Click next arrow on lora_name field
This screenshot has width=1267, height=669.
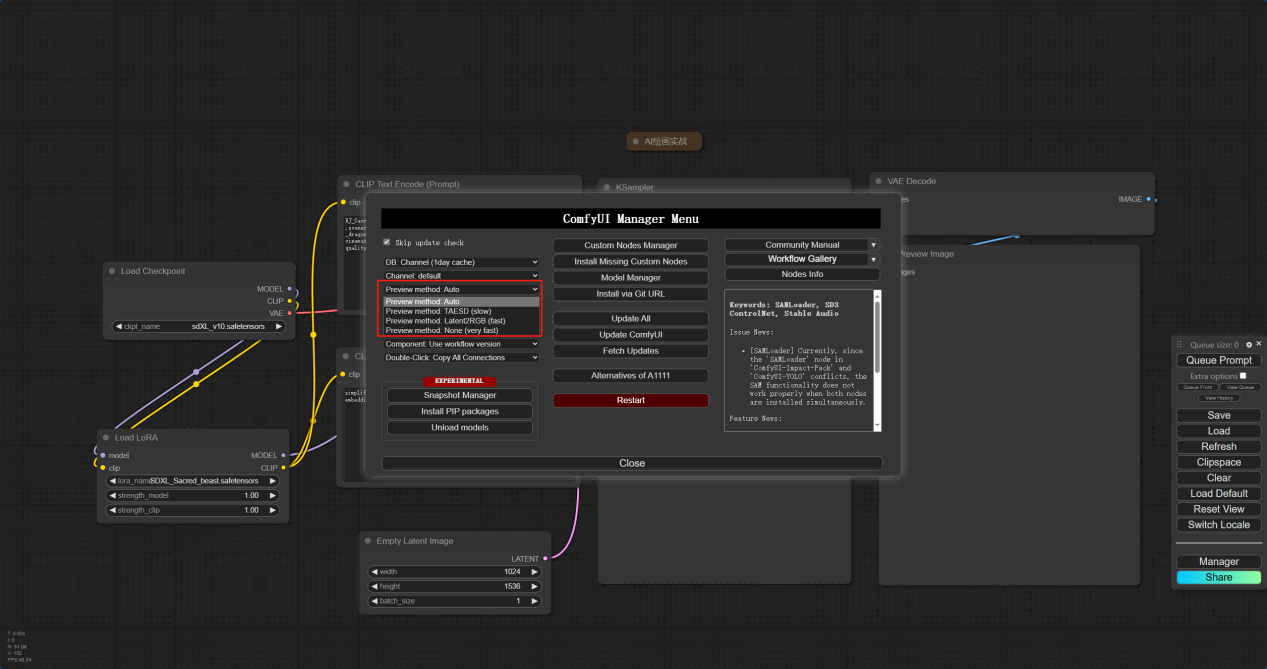point(272,480)
